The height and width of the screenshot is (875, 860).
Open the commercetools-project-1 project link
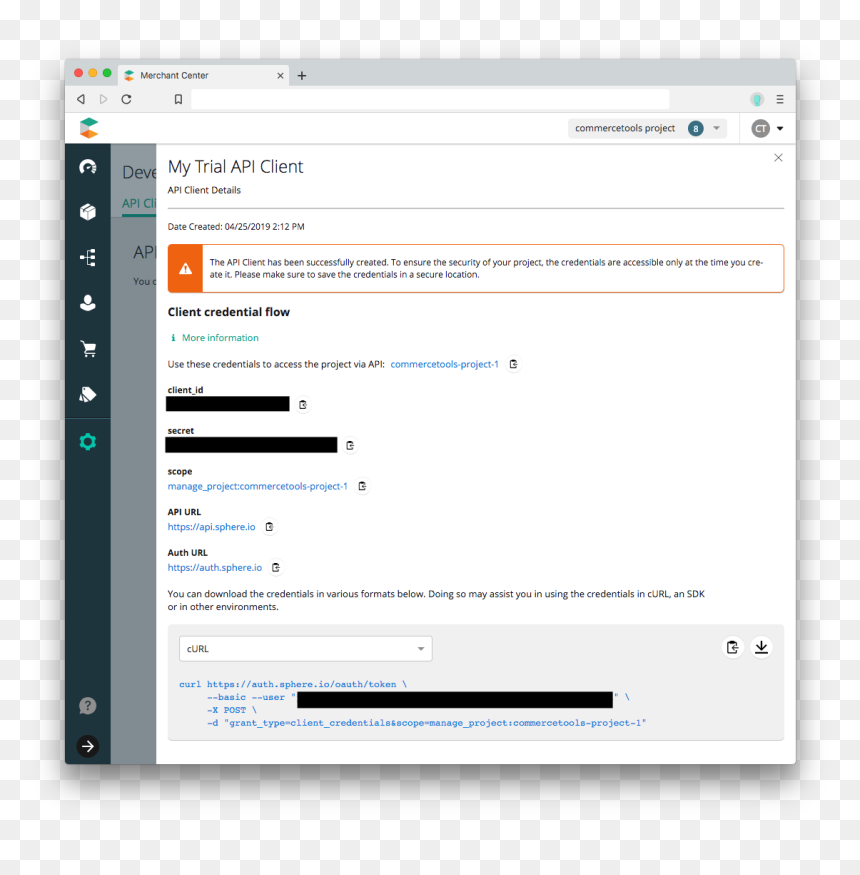click(x=444, y=364)
